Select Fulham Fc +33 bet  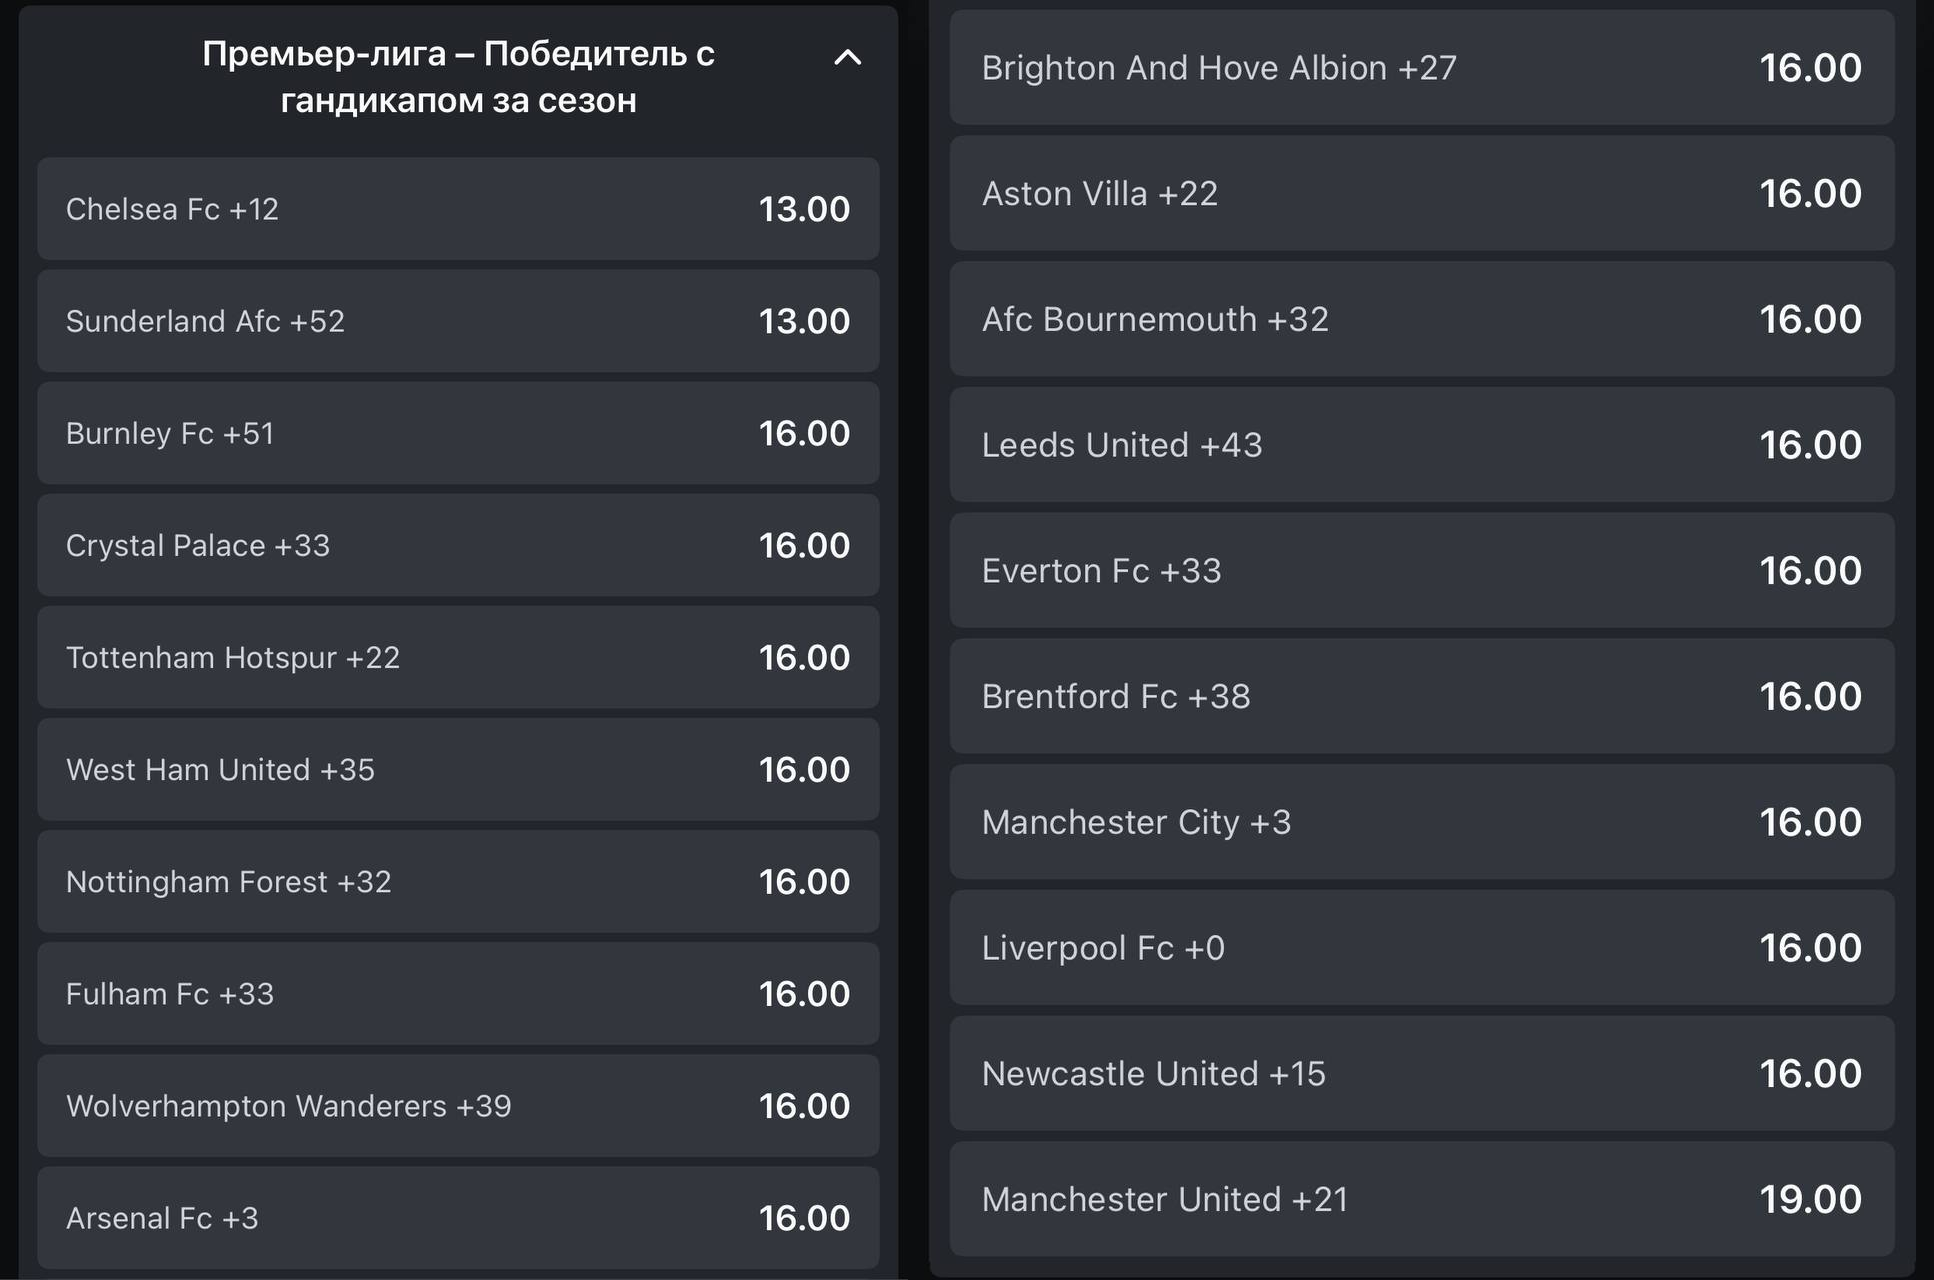458,993
